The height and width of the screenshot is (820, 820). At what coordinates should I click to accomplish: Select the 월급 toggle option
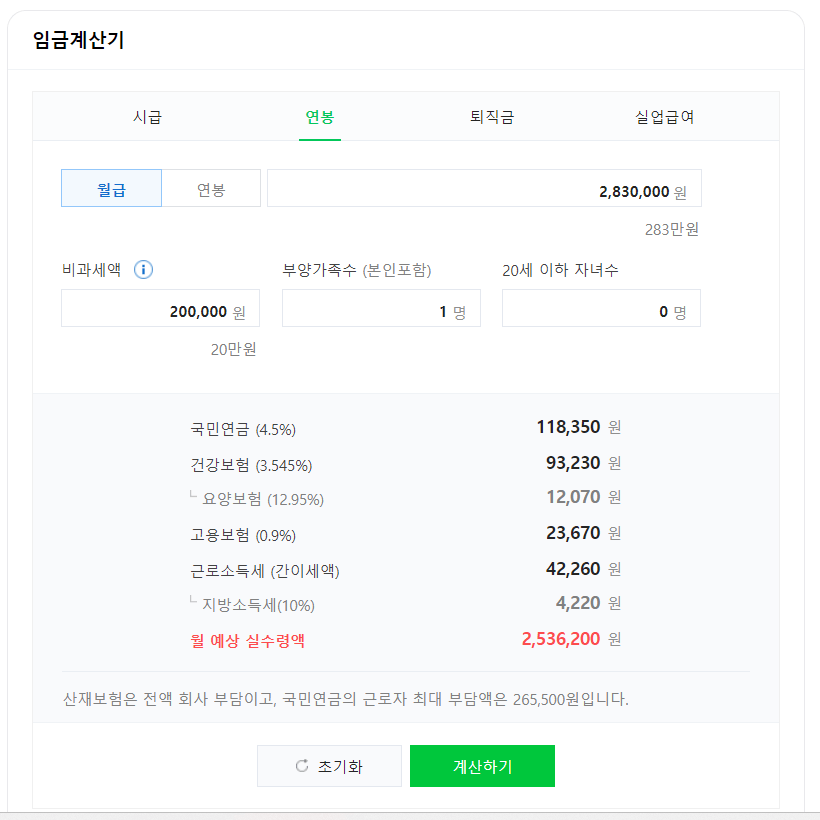click(111, 188)
